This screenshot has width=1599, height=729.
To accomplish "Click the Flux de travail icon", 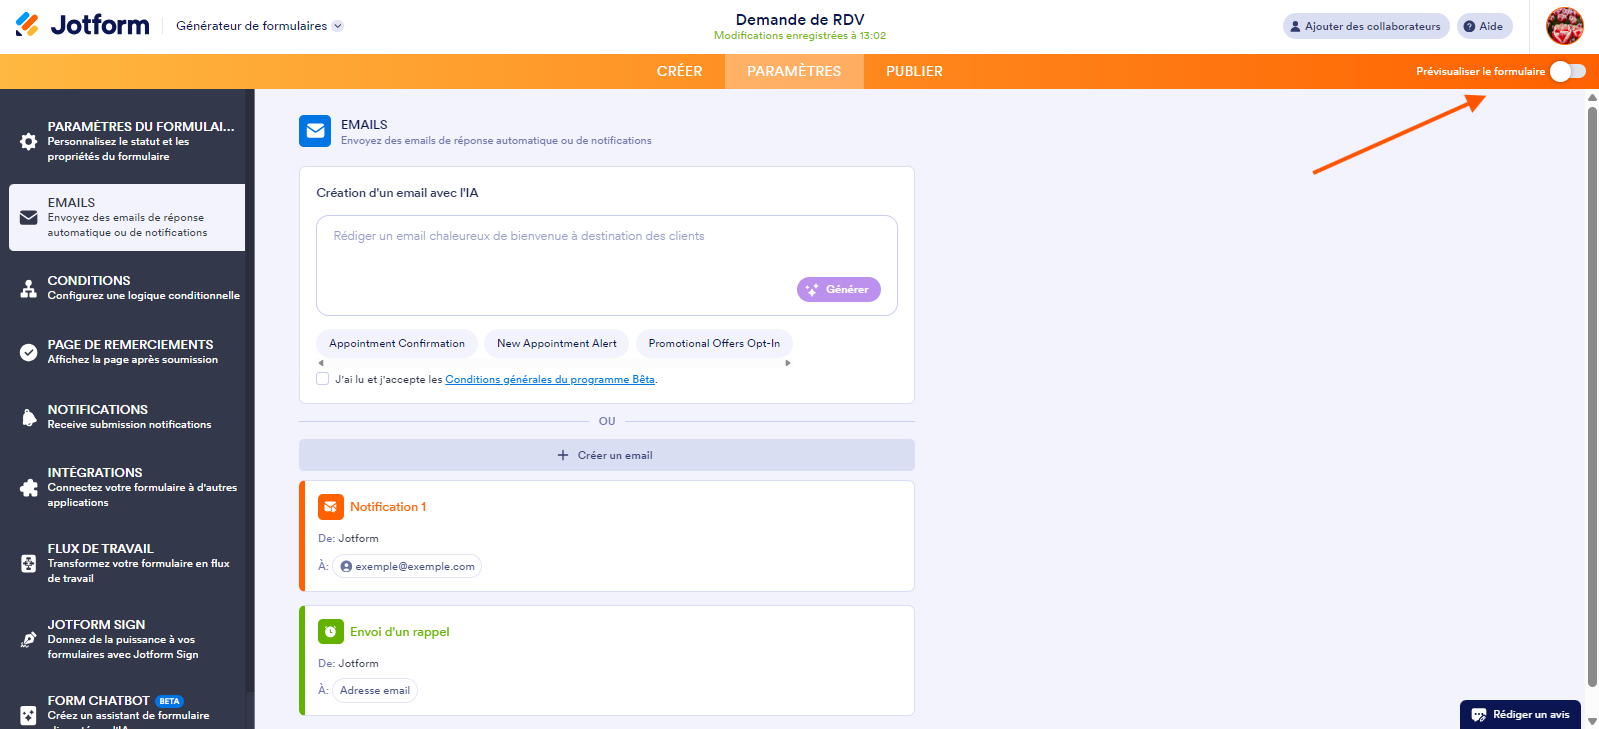I will click(x=28, y=563).
